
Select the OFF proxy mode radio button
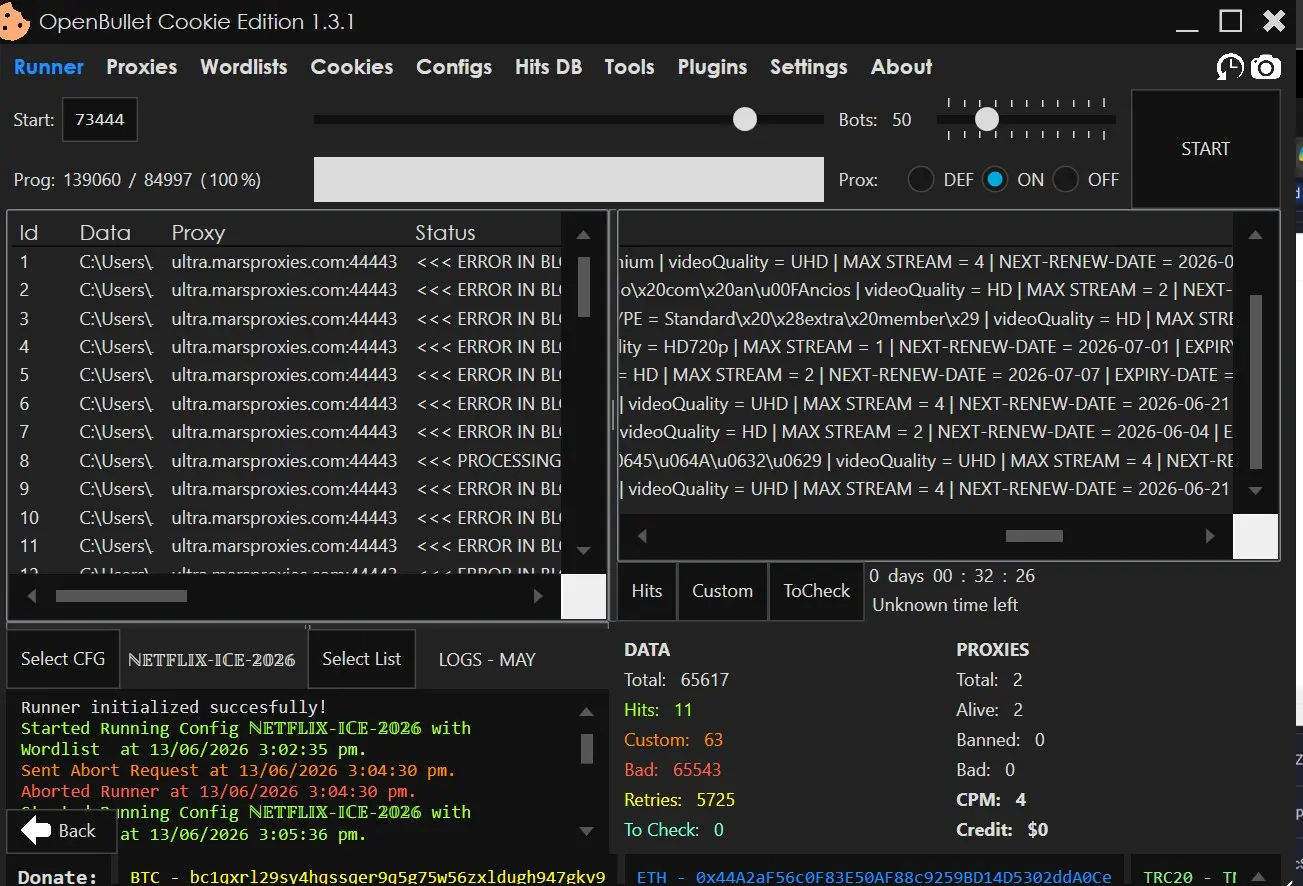pyautogui.click(x=1066, y=180)
